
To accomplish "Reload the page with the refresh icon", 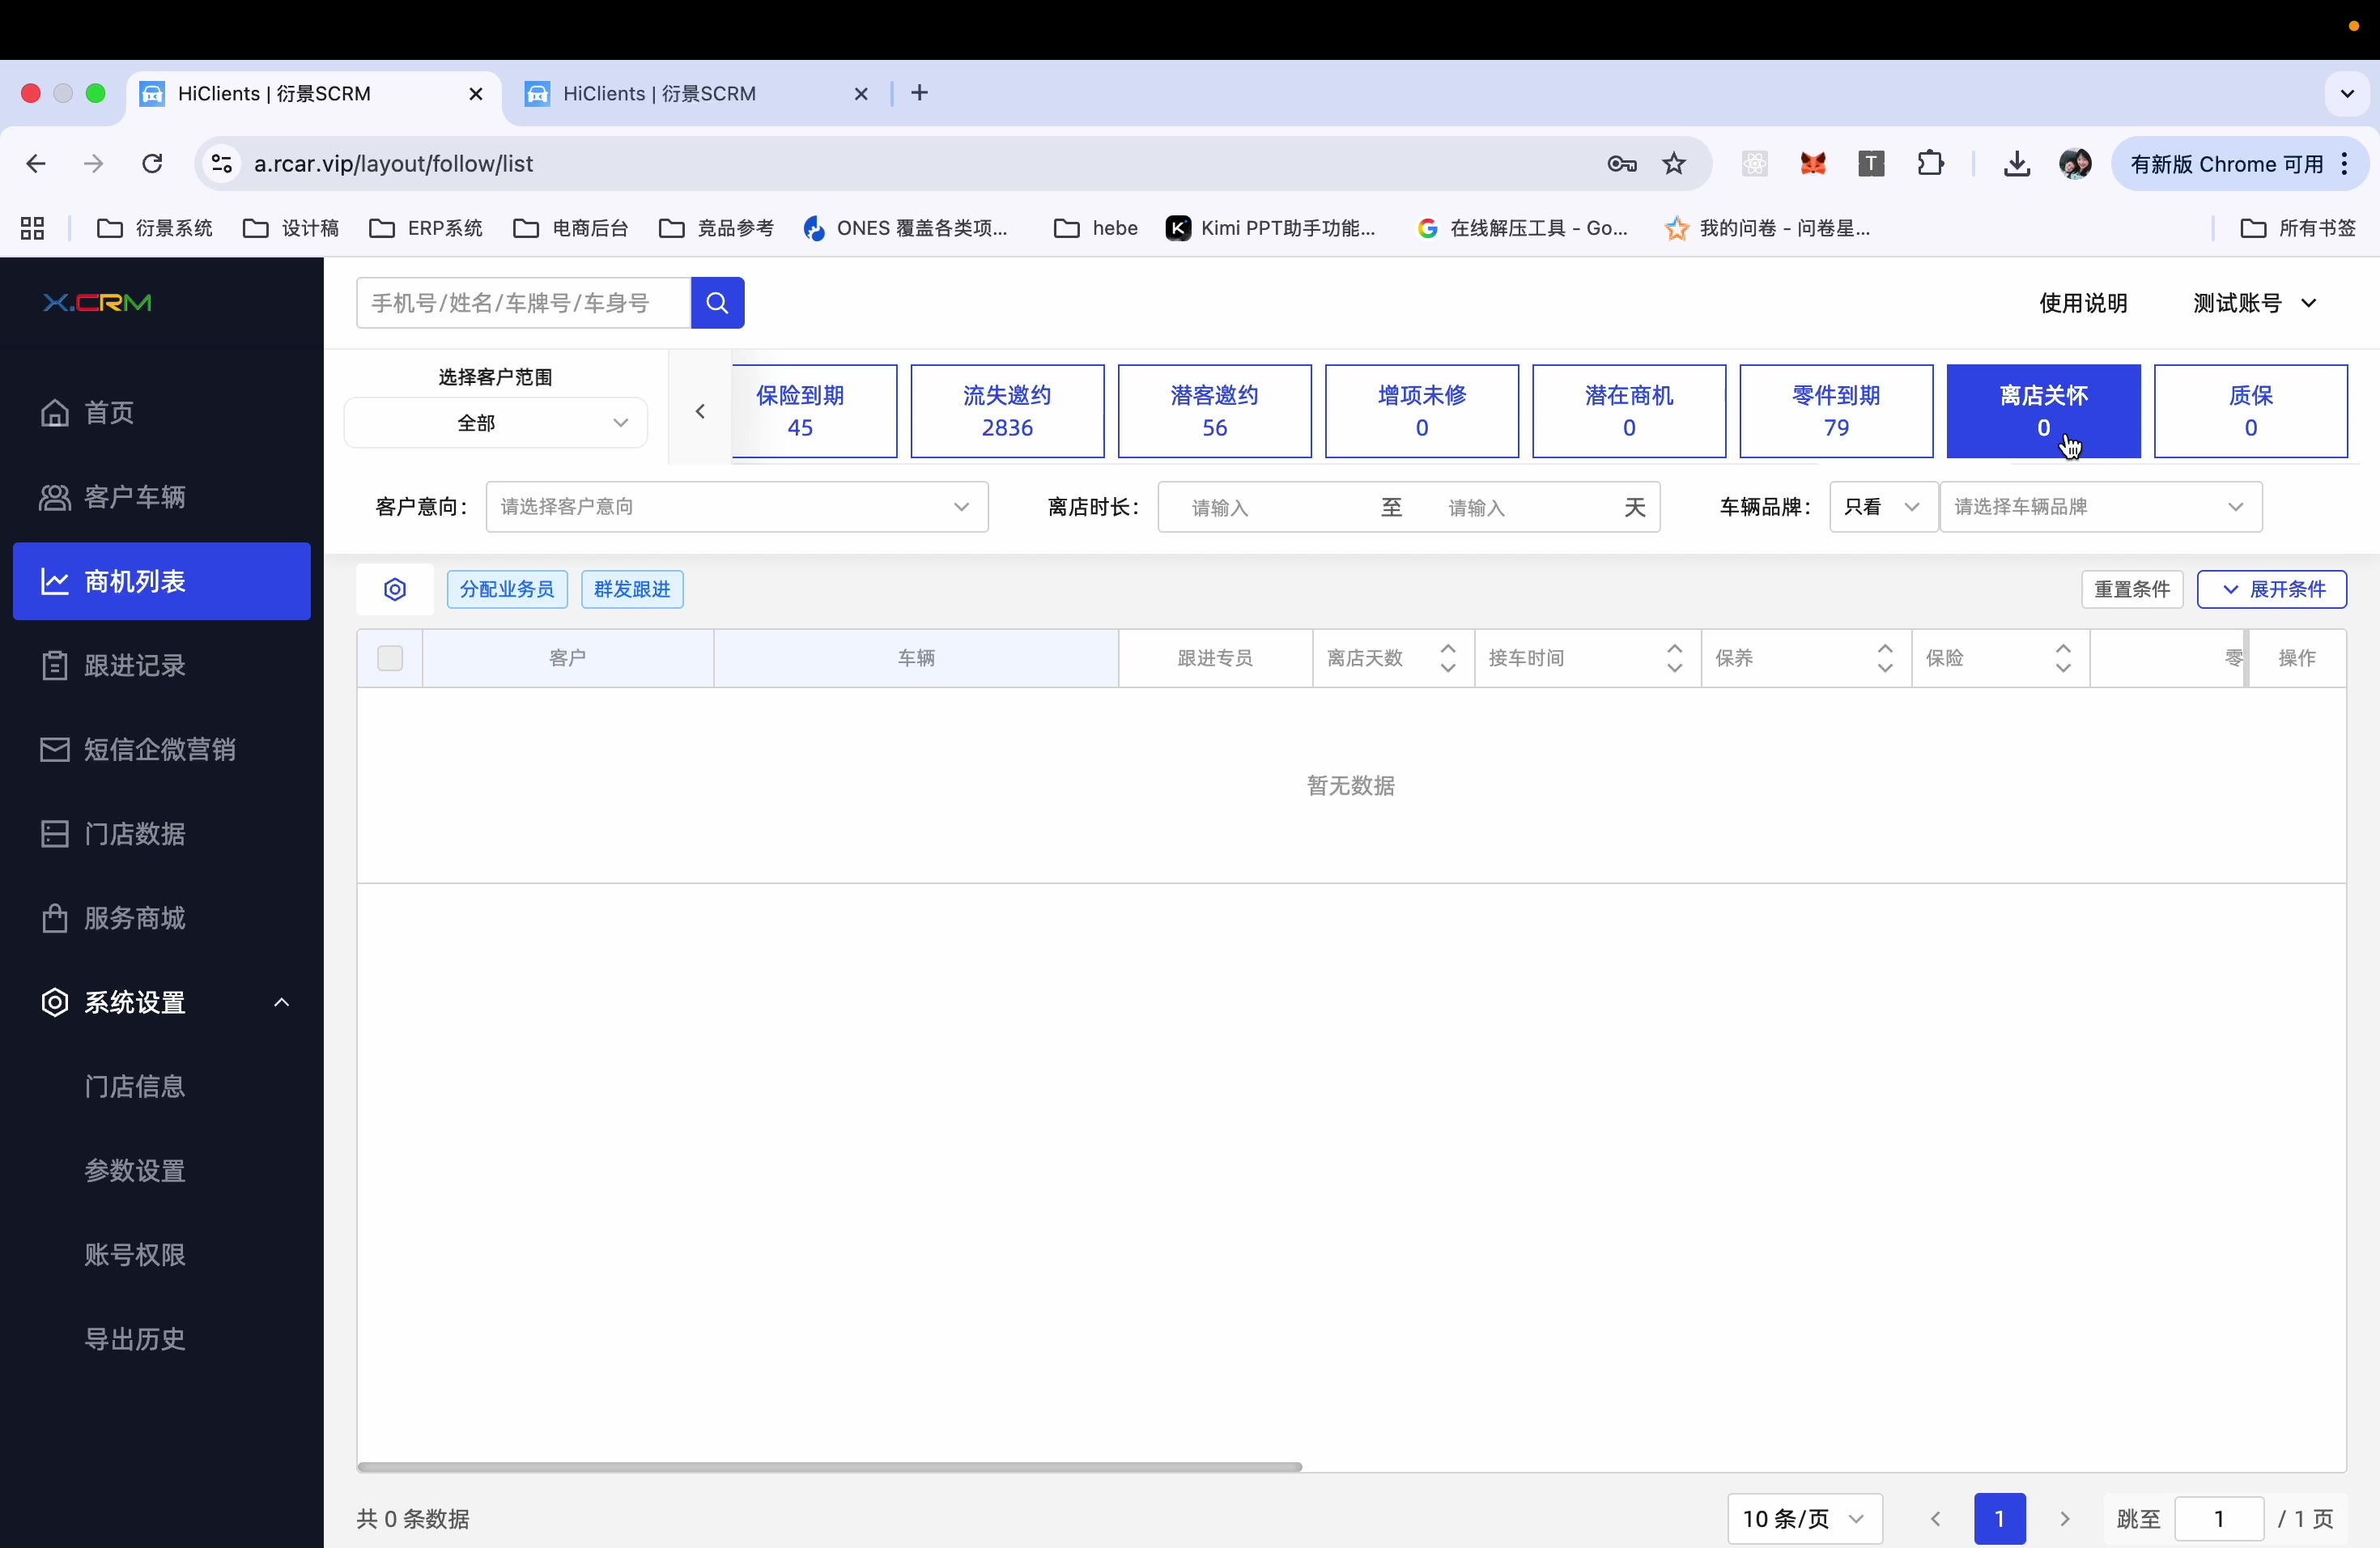I will (152, 164).
